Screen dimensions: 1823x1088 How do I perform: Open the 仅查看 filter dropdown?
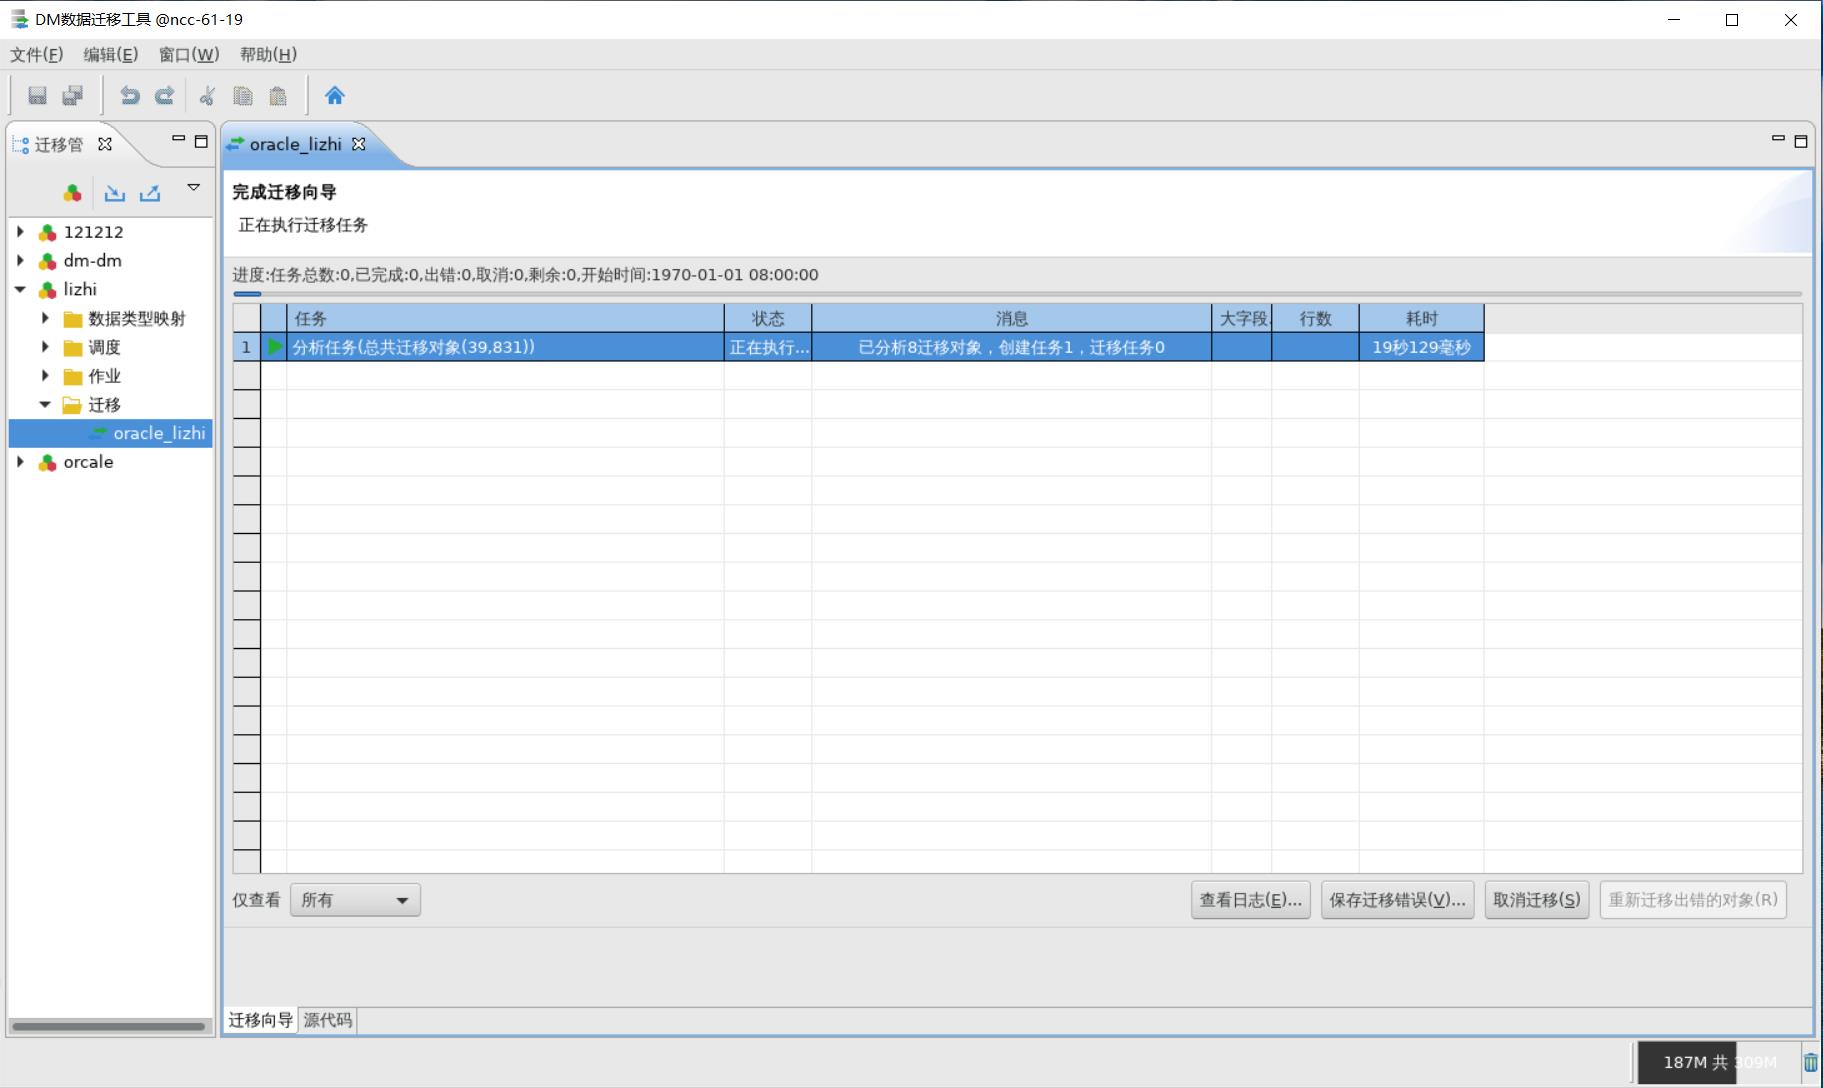click(x=355, y=900)
